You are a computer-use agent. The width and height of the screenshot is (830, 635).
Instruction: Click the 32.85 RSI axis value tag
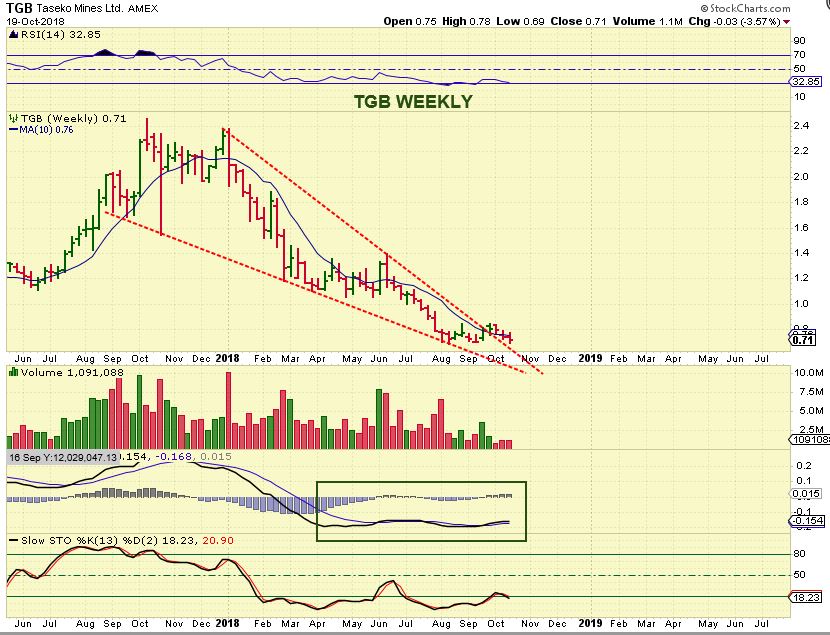pos(806,81)
